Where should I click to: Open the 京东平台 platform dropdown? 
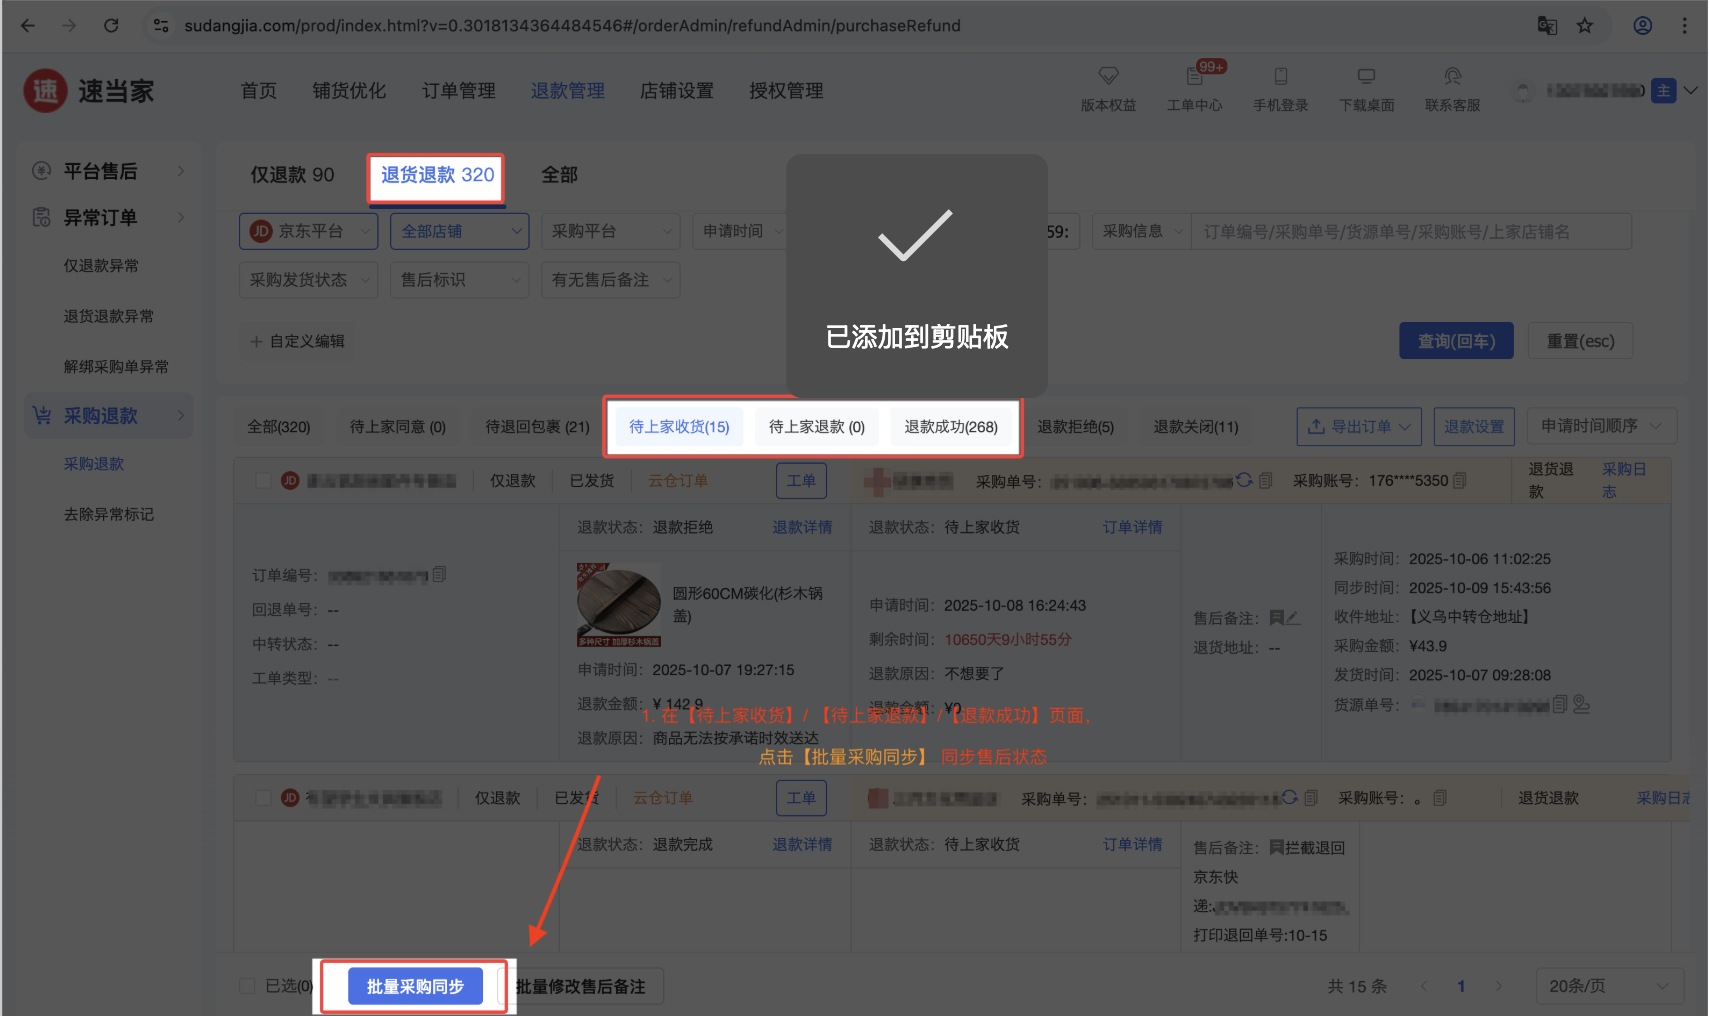tap(308, 231)
